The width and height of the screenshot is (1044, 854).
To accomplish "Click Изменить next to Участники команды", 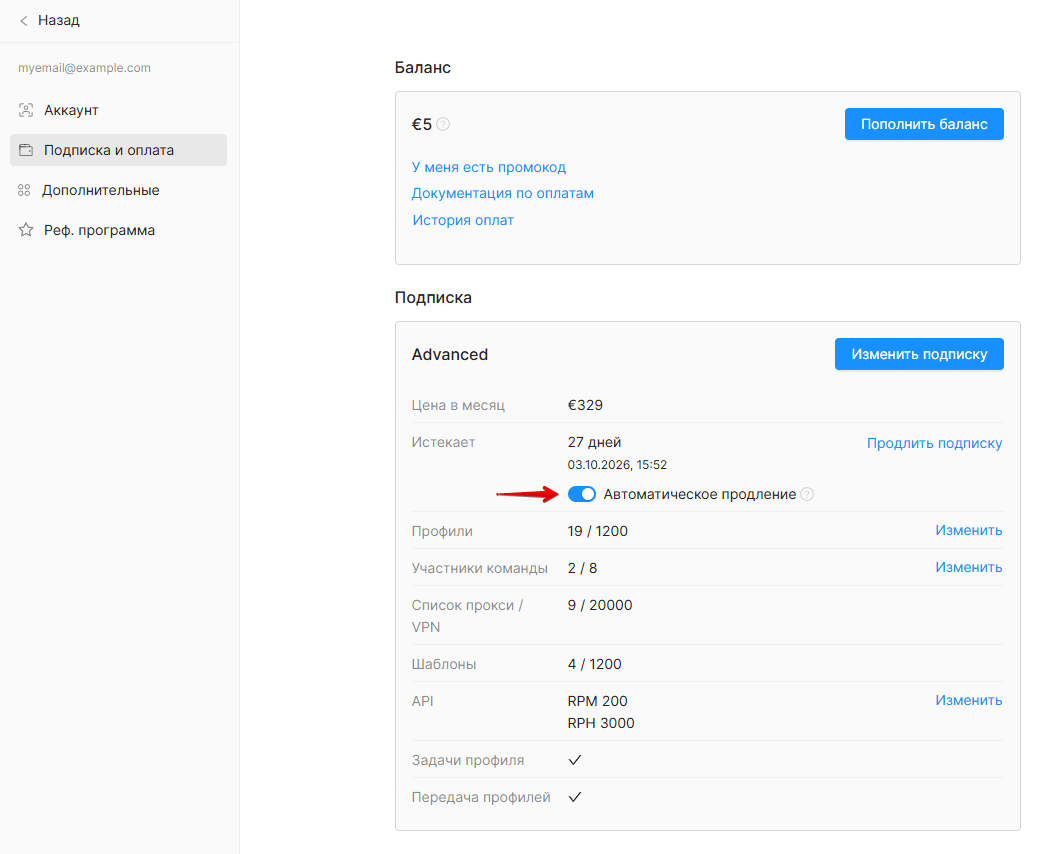I will [x=969, y=568].
